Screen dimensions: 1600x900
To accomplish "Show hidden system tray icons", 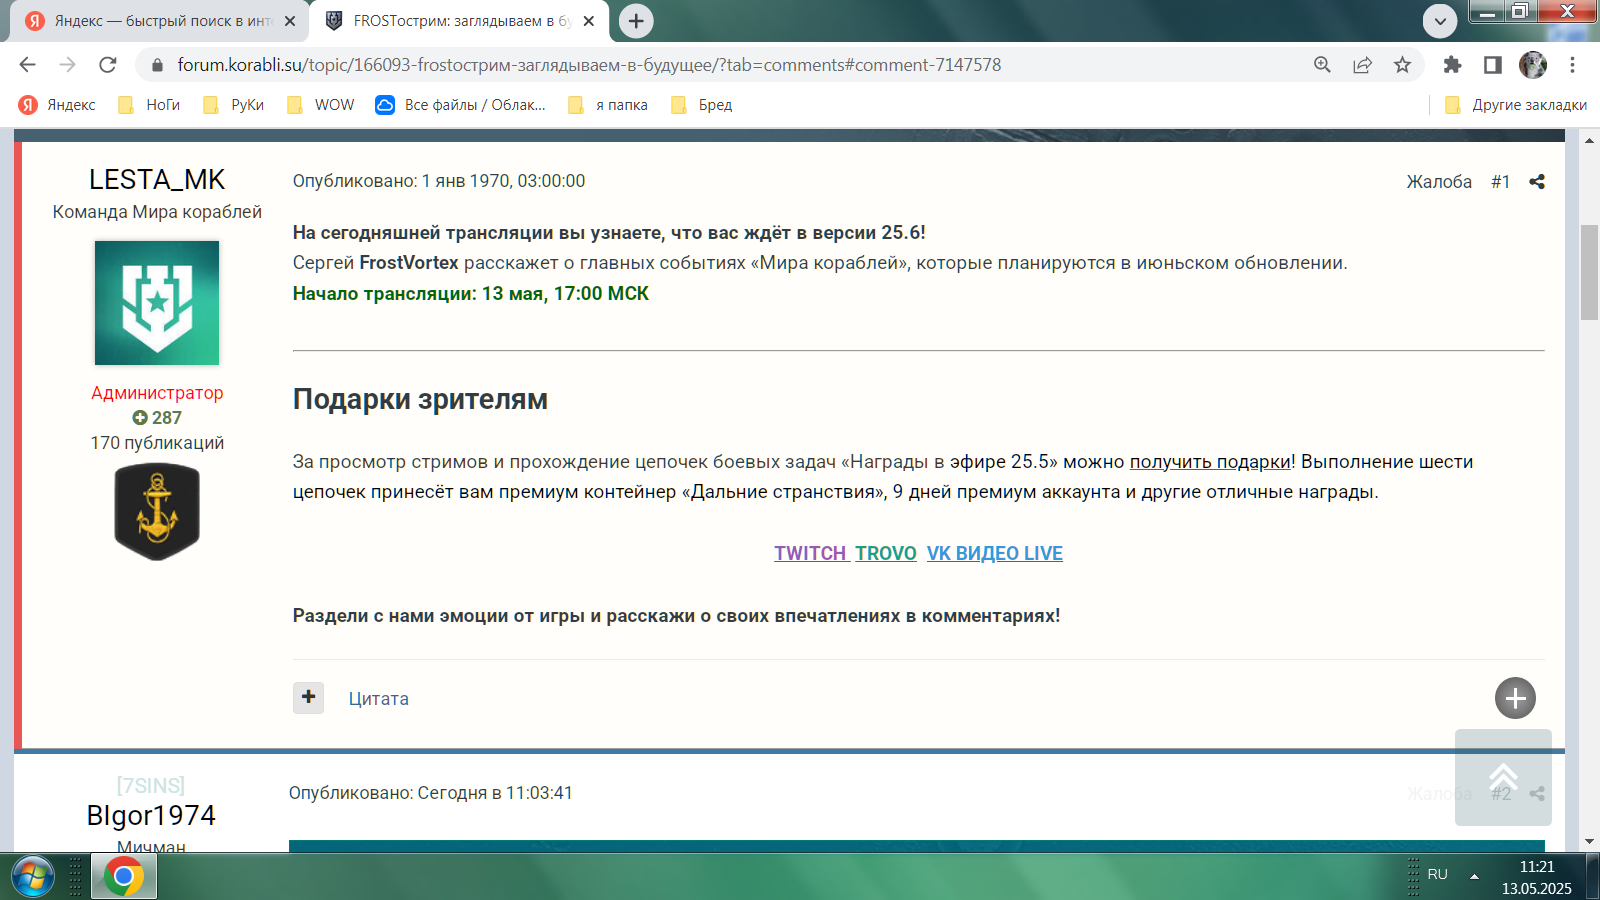I will (x=1474, y=875).
